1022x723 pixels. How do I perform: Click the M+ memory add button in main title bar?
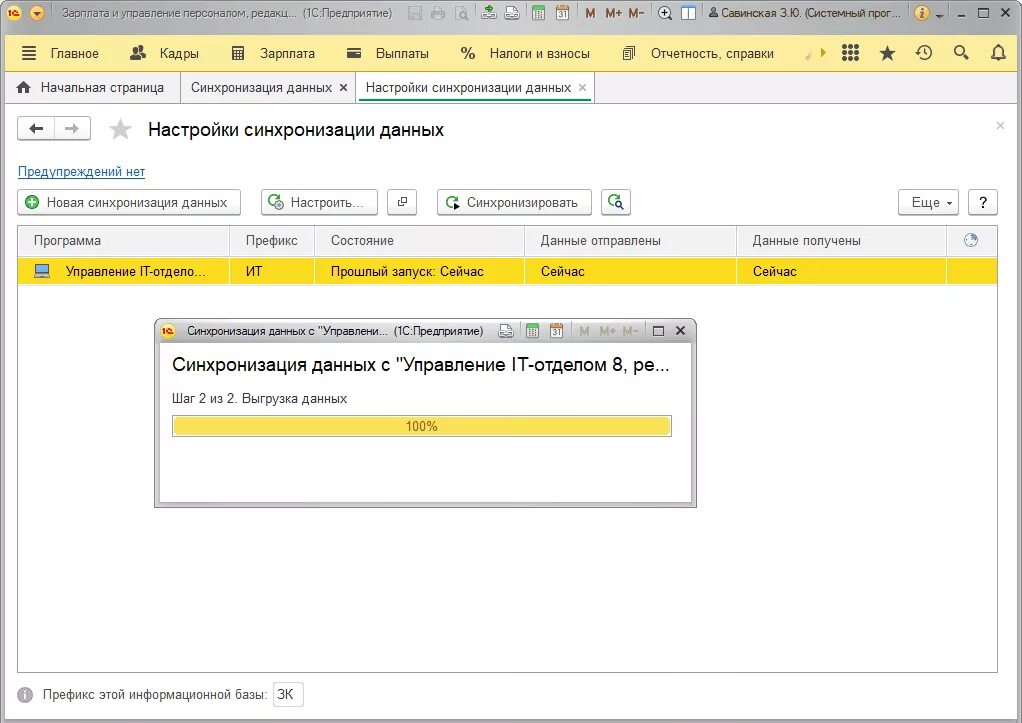(x=613, y=13)
